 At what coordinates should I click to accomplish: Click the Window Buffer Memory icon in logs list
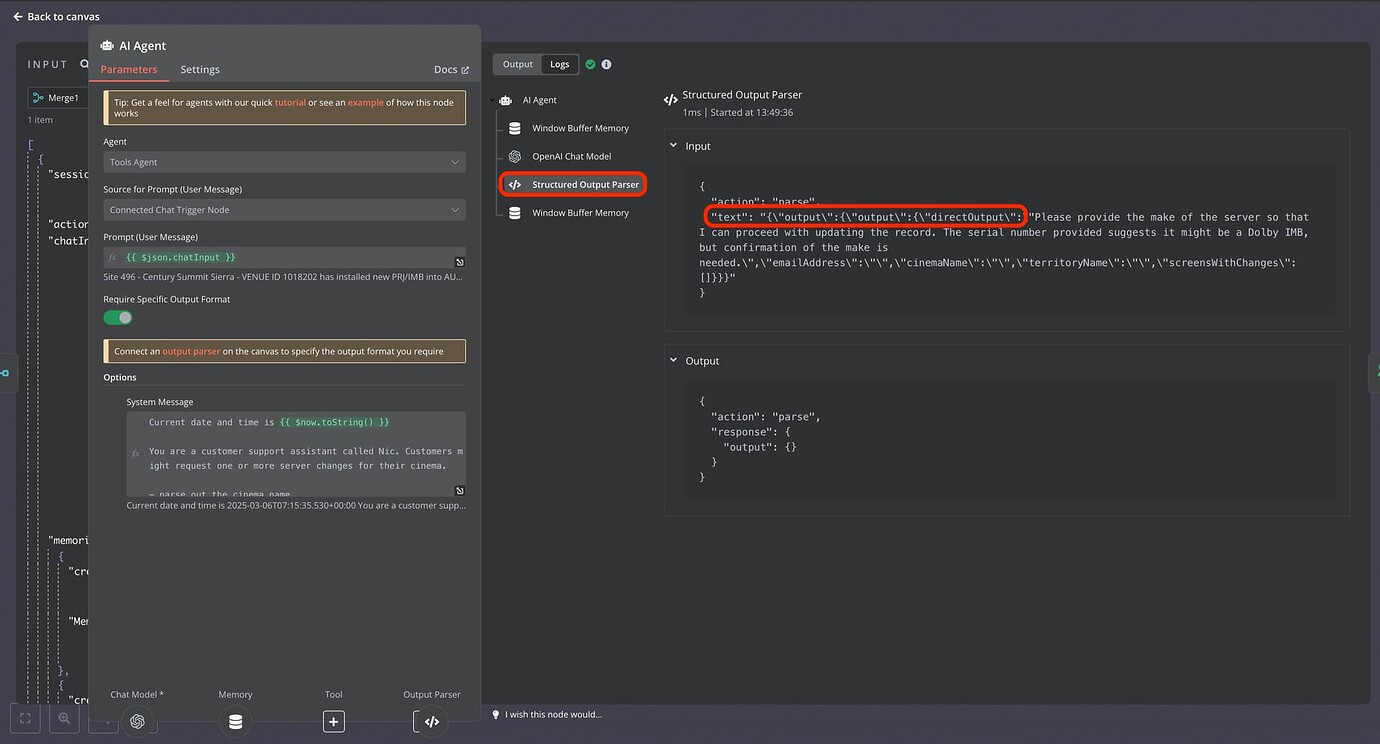[x=514, y=128]
